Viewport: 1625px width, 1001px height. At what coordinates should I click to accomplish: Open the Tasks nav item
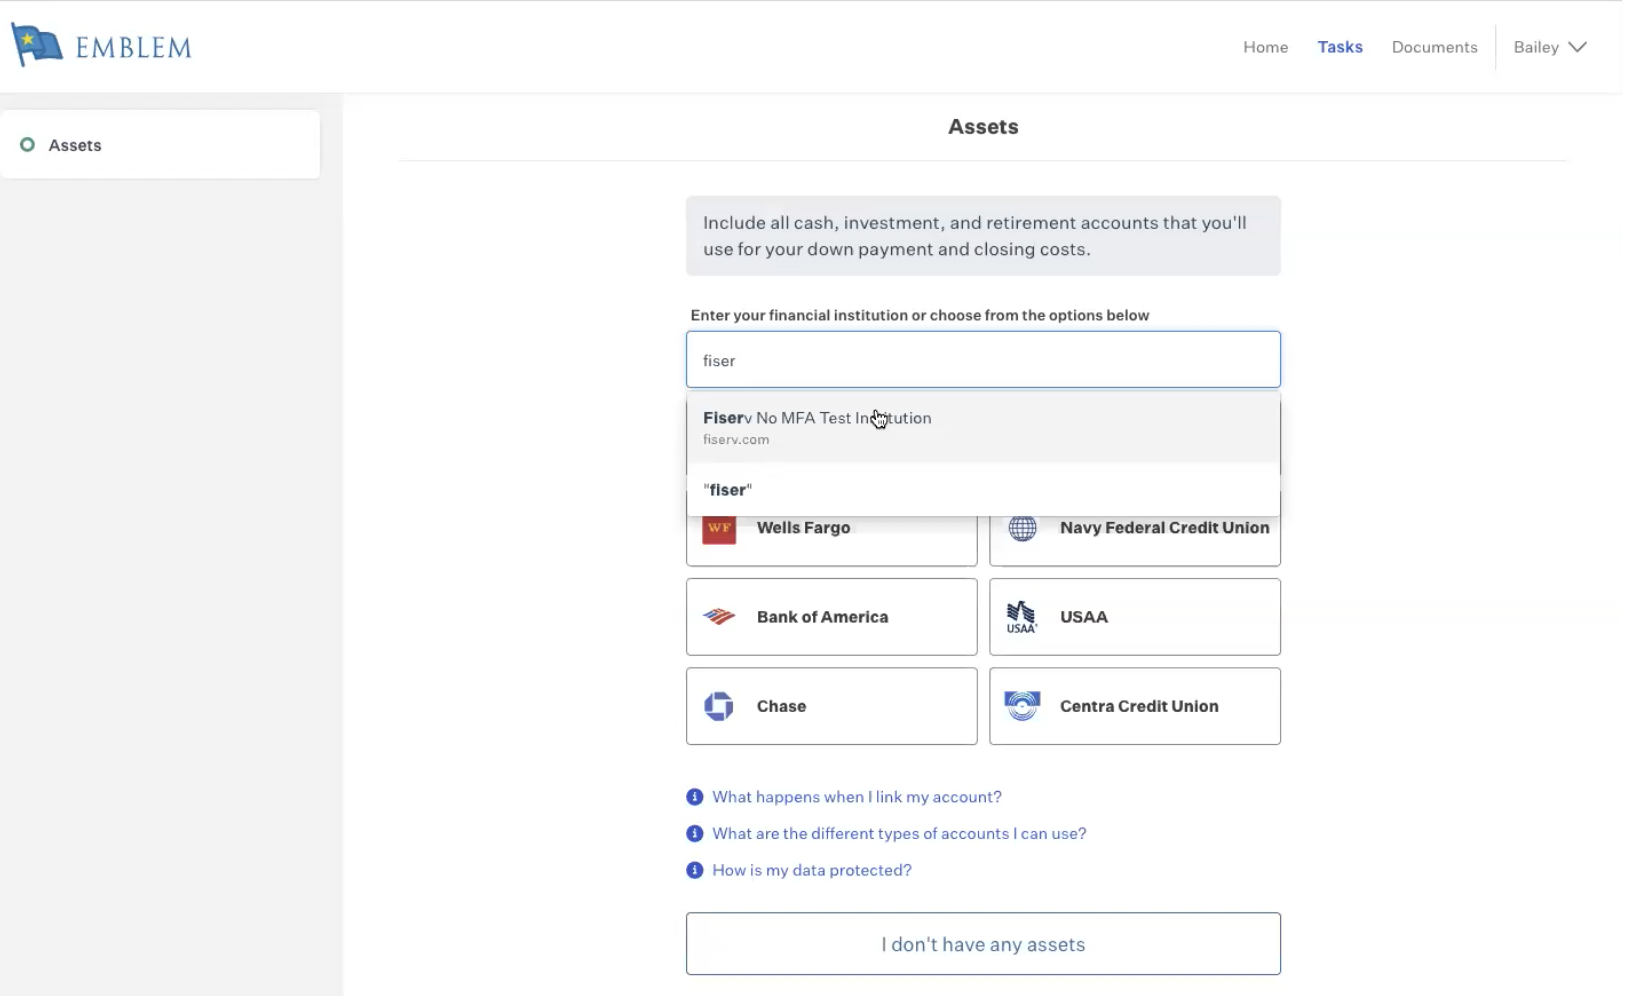tap(1340, 47)
